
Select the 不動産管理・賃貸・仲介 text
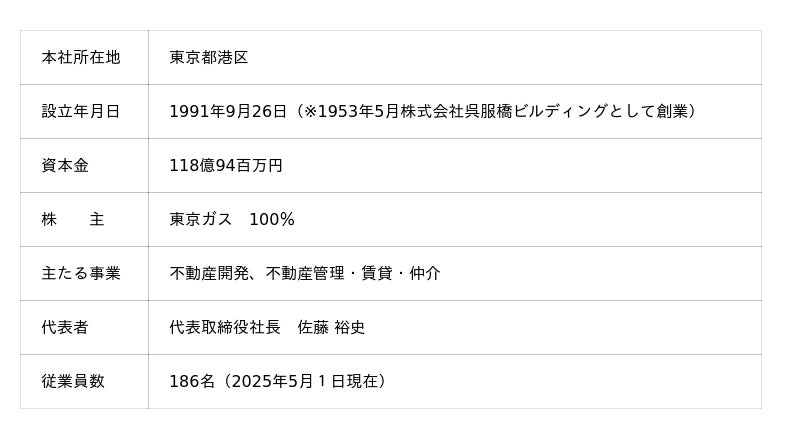tap(353, 274)
